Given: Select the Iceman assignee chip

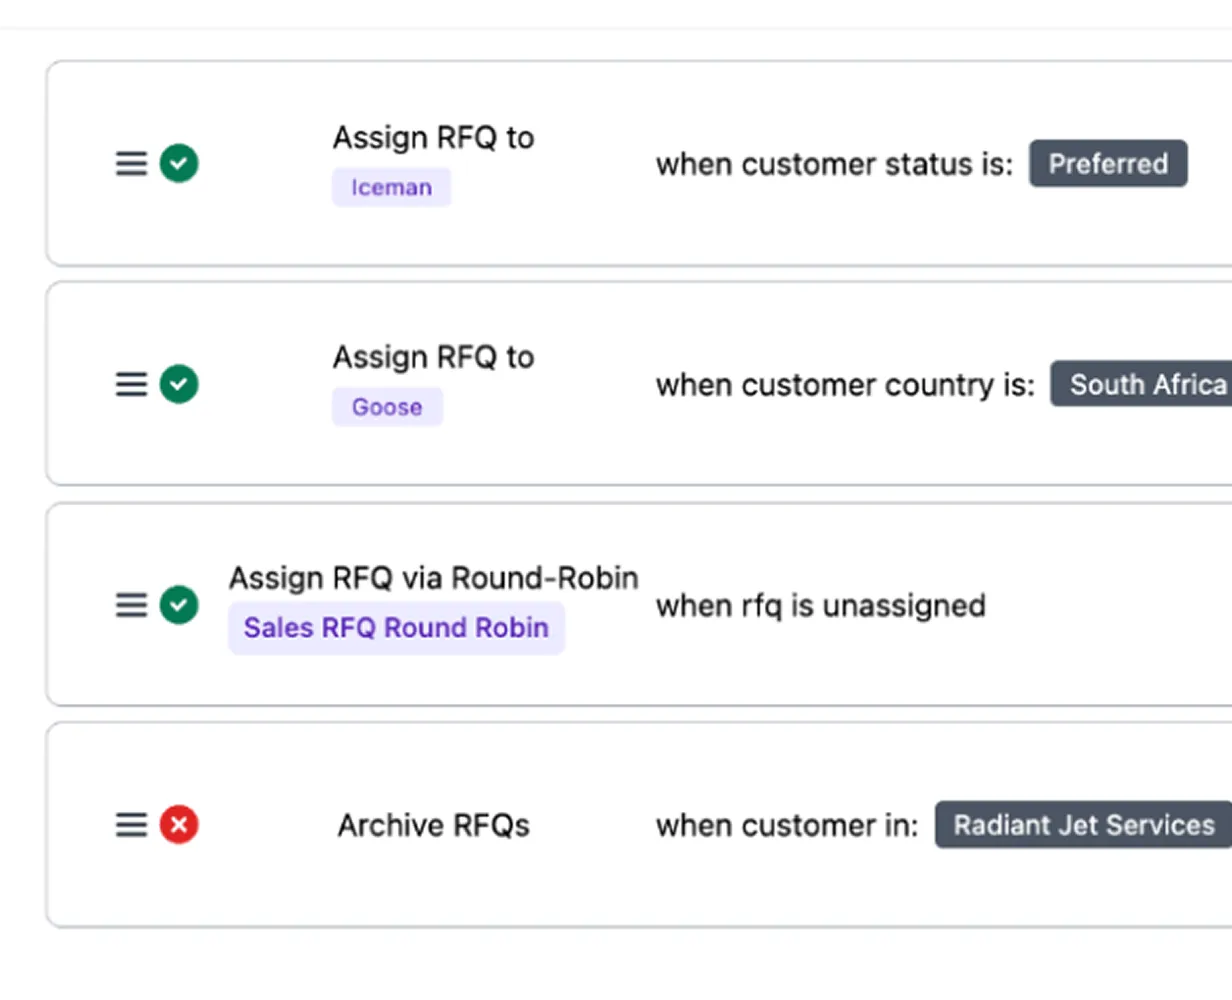Looking at the screenshot, I should click(x=391, y=187).
